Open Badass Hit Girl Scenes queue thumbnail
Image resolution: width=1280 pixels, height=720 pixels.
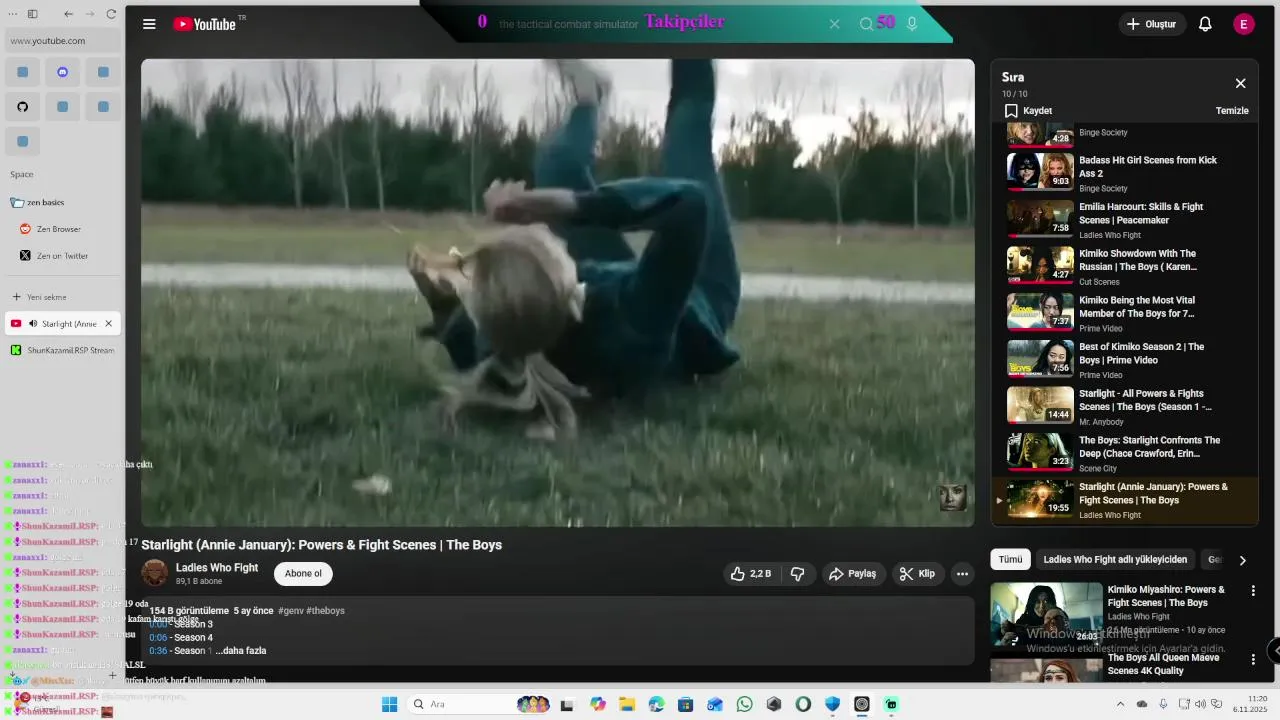(x=1040, y=171)
